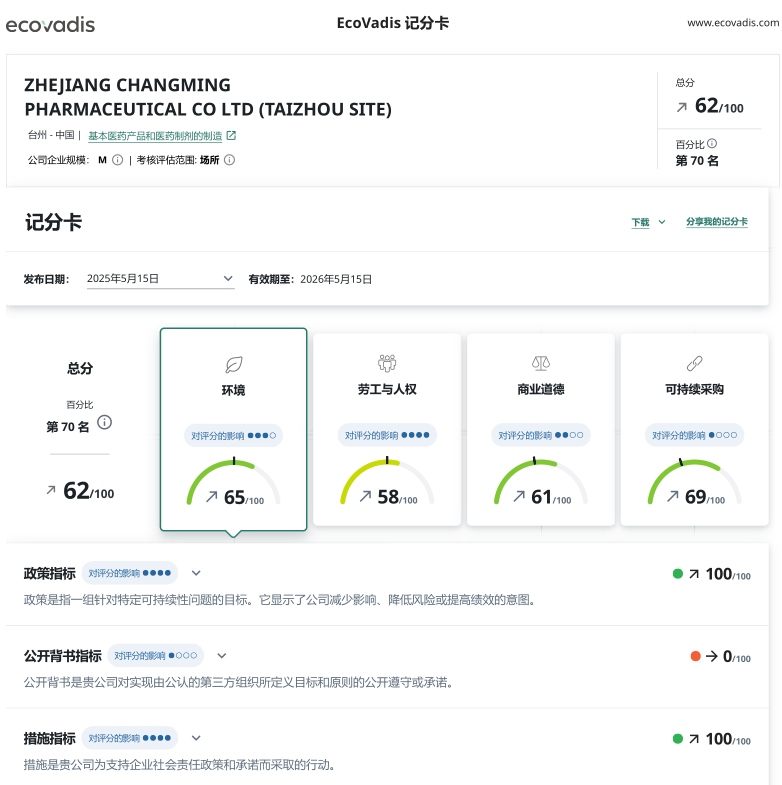This screenshot has height=785, width=782.
Task: Click the leaf icon on the 环境 card
Action: [234, 364]
